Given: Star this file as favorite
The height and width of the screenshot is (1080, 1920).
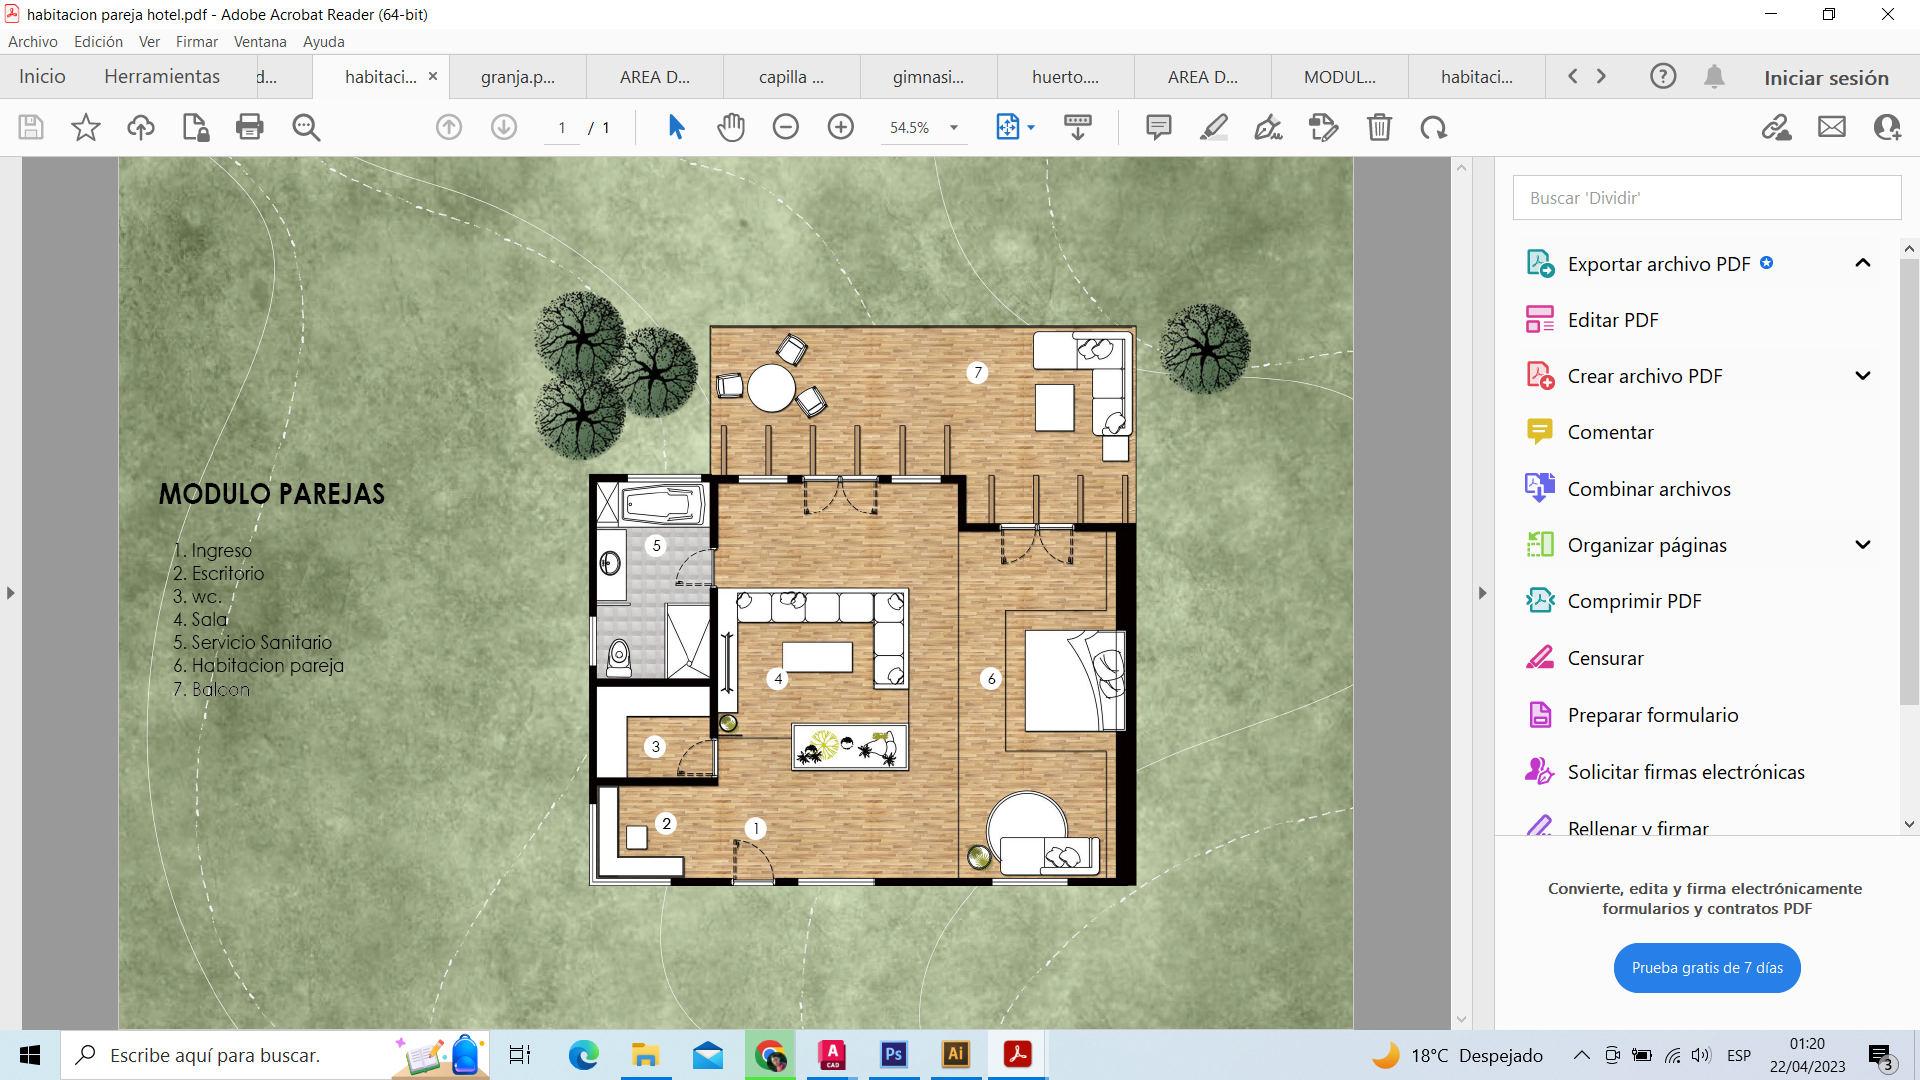Looking at the screenshot, I should (86, 127).
